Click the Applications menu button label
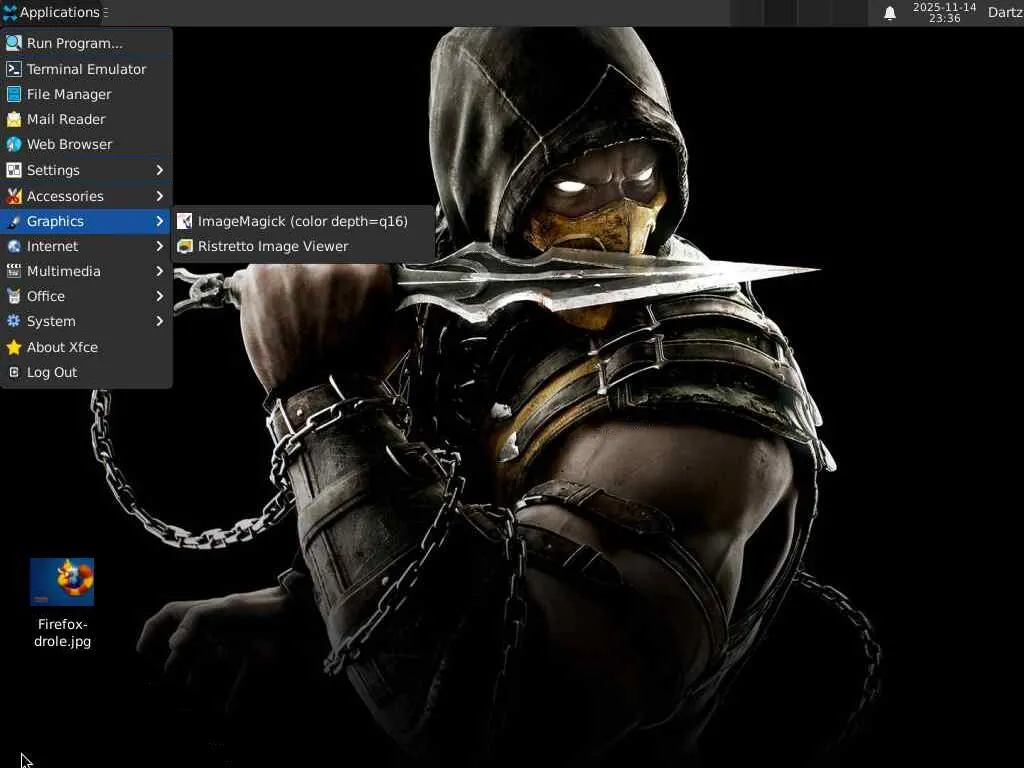 (x=59, y=12)
